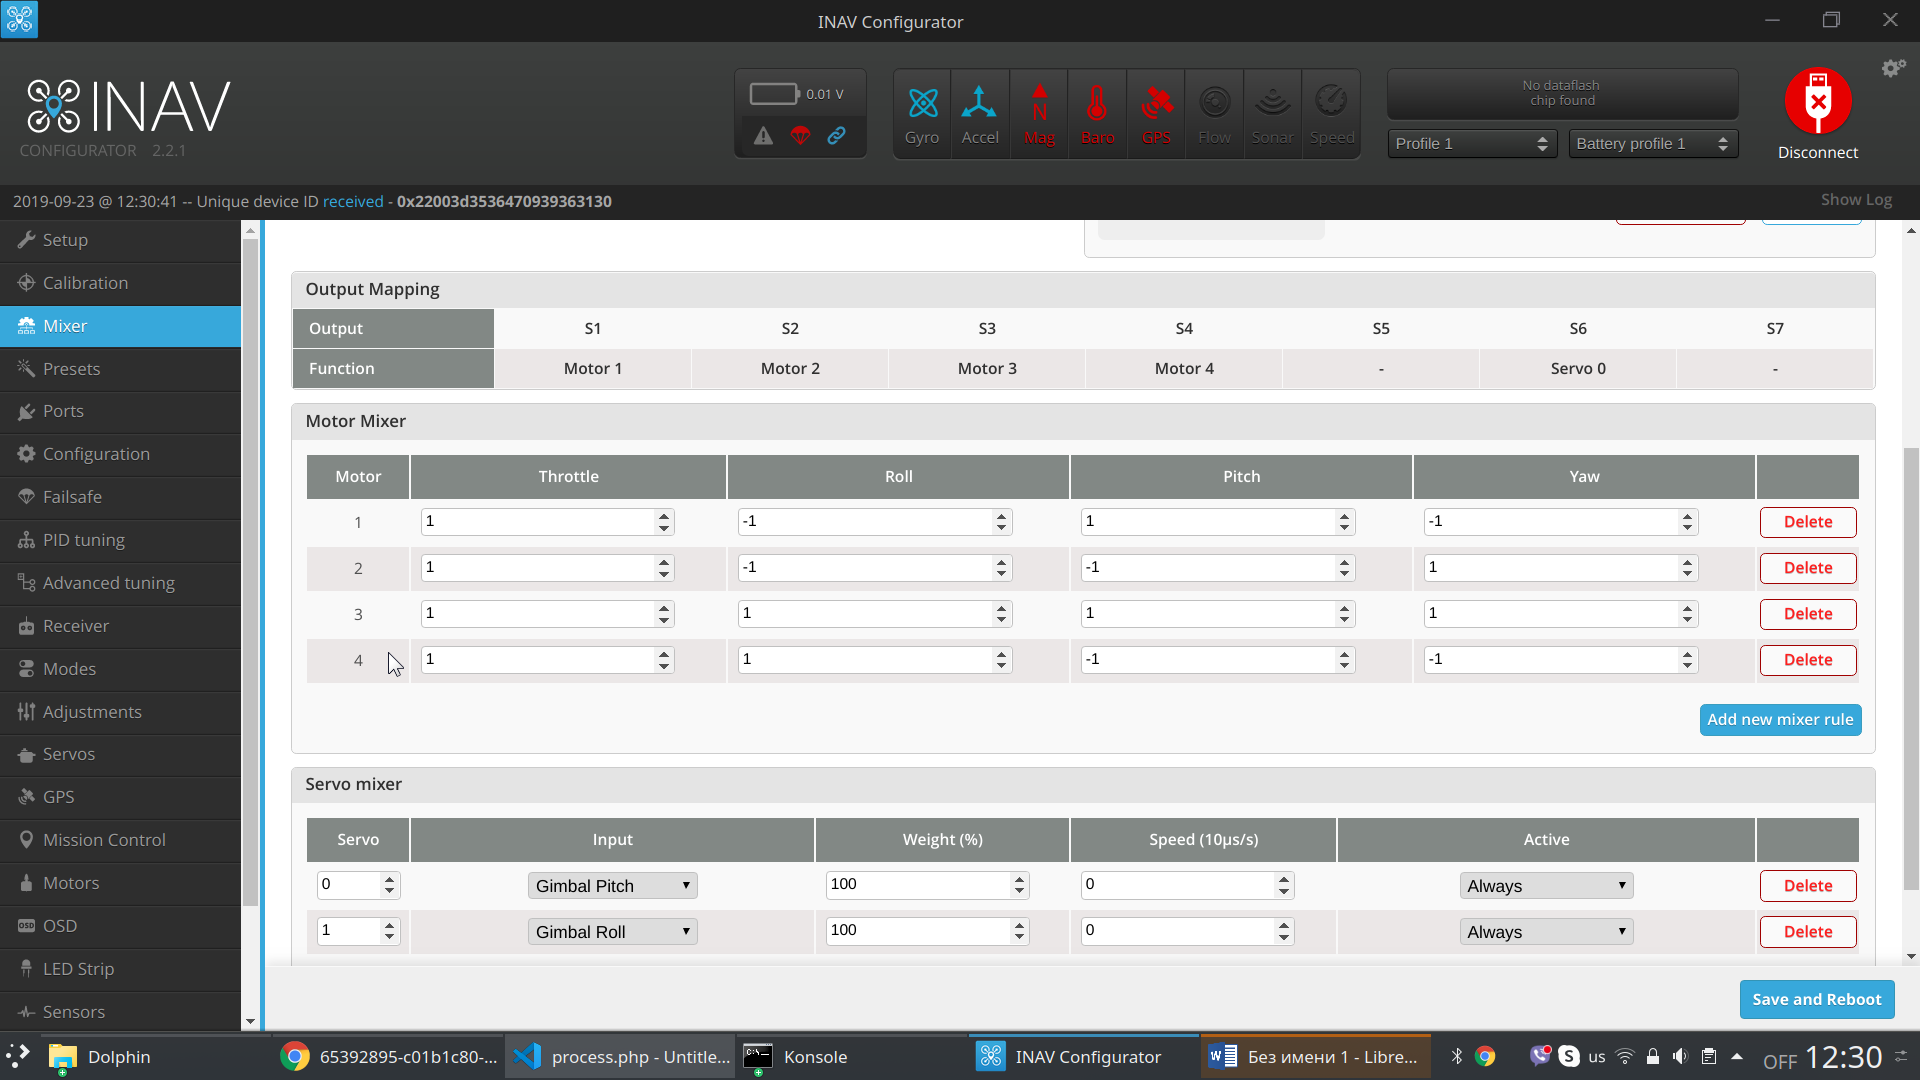
Task: Click Add new mixer rule
Action: pos(1779,719)
